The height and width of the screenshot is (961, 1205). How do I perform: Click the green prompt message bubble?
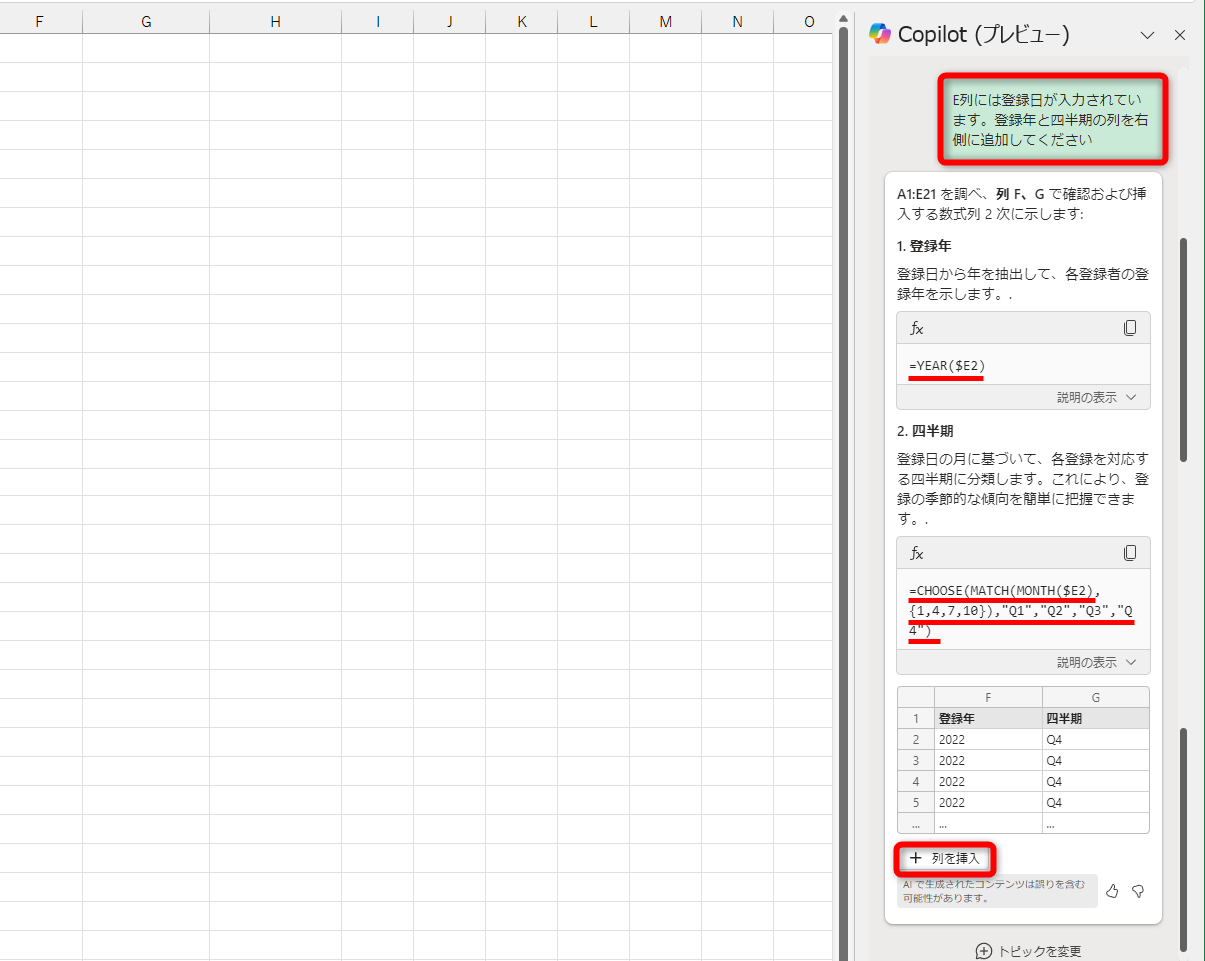[x=1053, y=119]
